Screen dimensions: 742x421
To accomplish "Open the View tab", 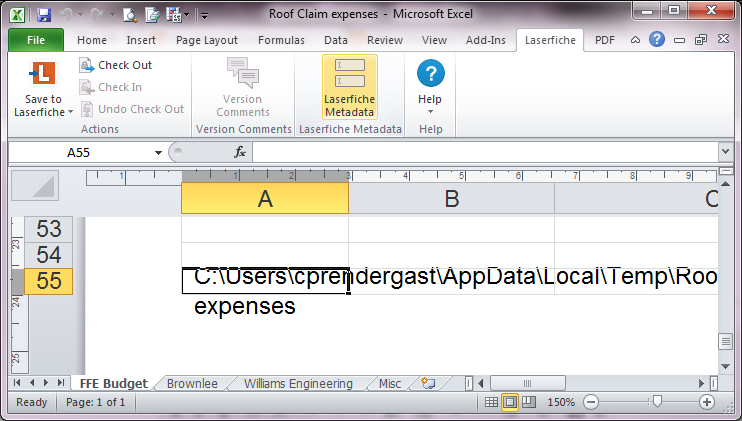I will point(434,40).
